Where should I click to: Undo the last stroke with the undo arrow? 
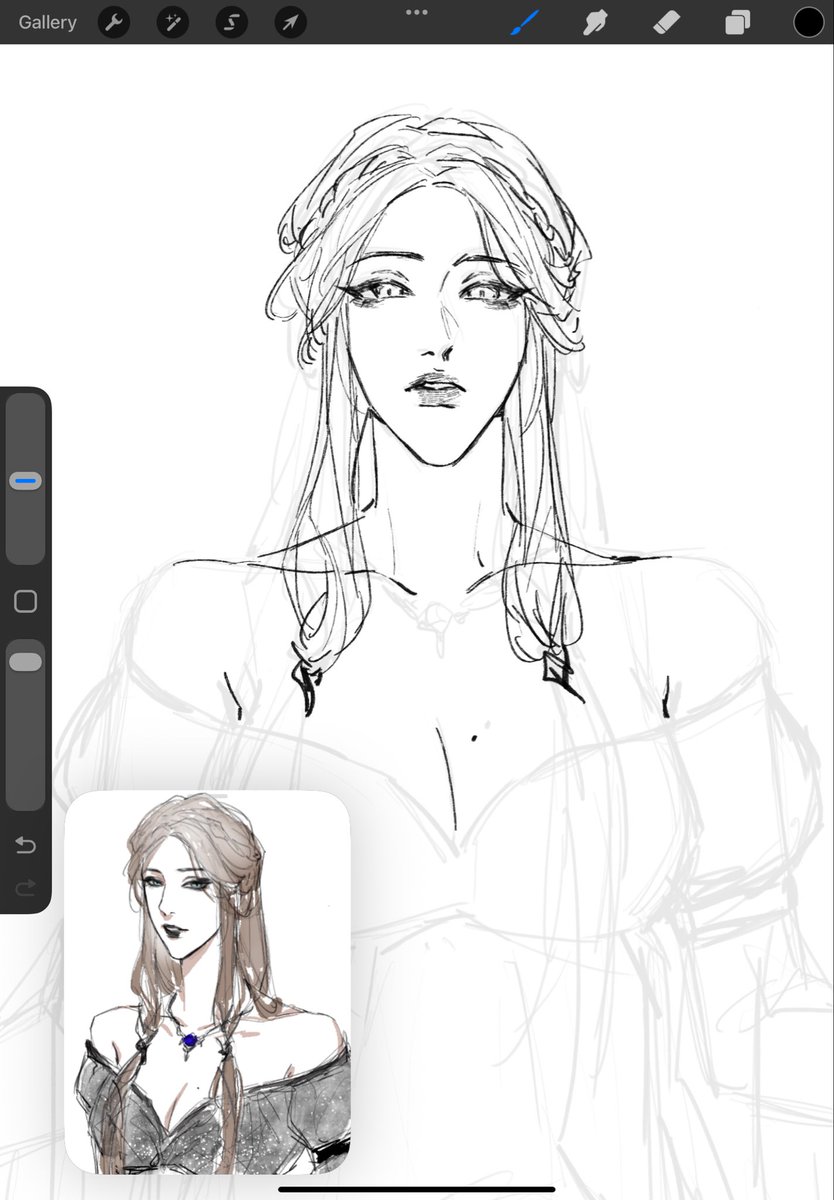coord(26,846)
